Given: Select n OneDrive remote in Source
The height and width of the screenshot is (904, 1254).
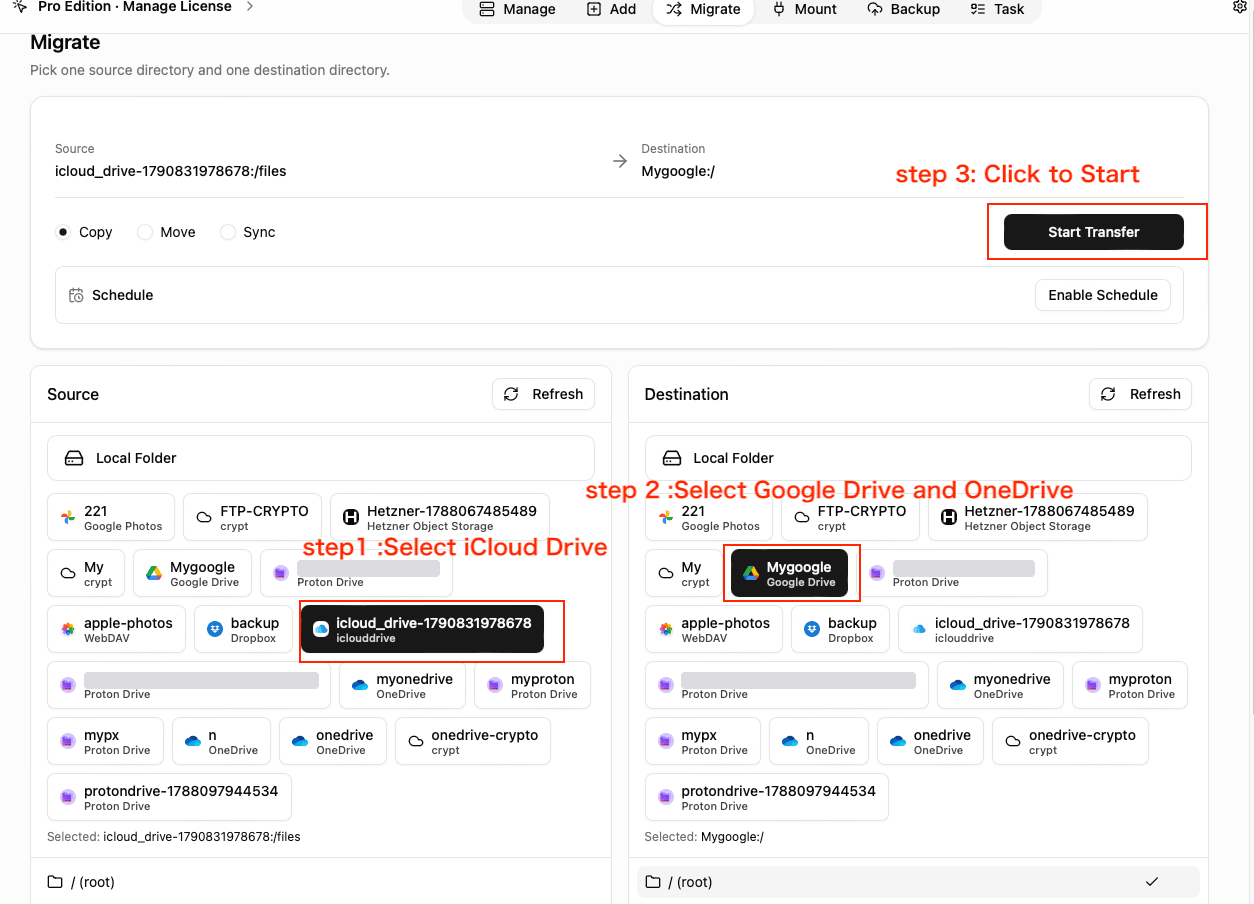Looking at the screenshot, I should tap(221, 741).
